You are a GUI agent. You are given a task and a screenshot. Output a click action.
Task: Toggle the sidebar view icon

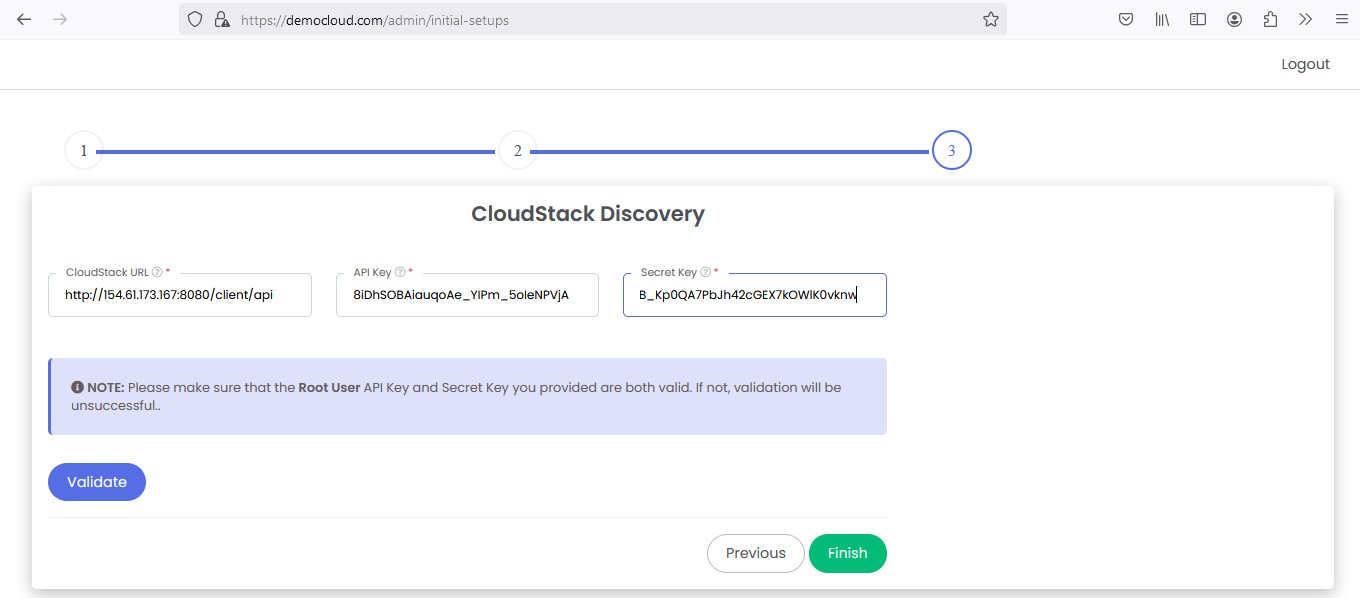[1198, 19]
